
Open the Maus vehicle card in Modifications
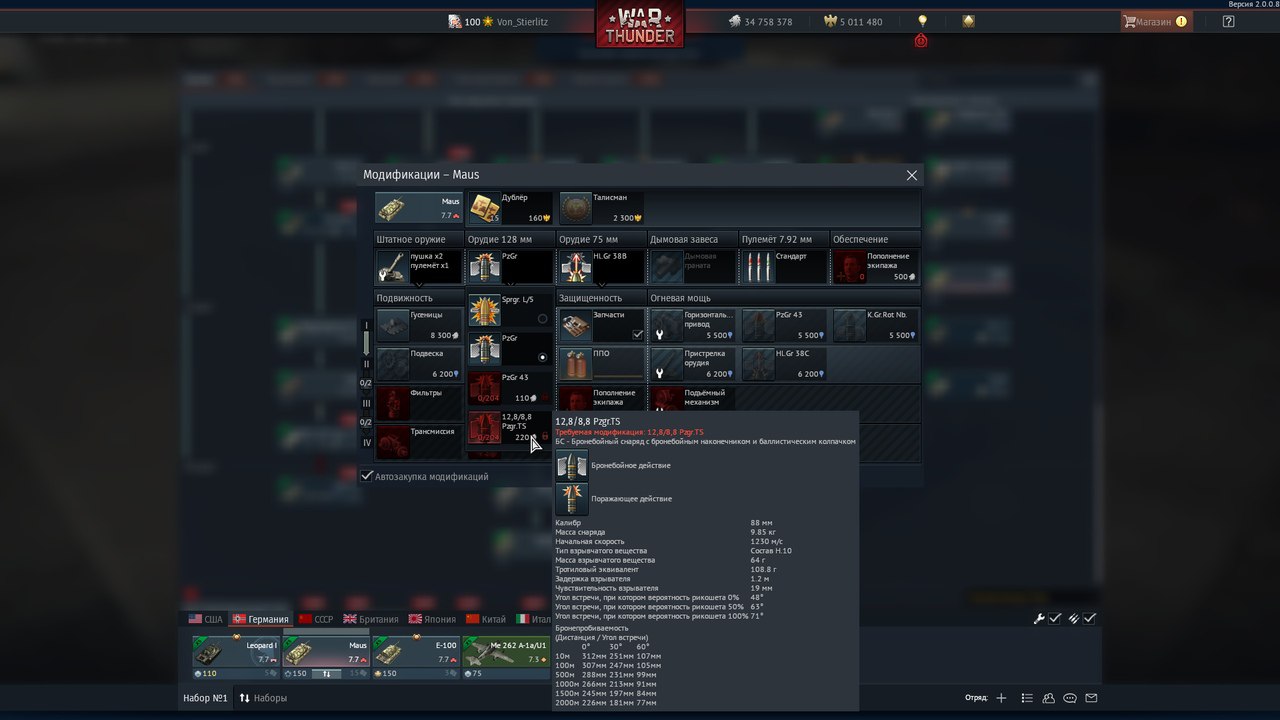(x=419, y=208)
